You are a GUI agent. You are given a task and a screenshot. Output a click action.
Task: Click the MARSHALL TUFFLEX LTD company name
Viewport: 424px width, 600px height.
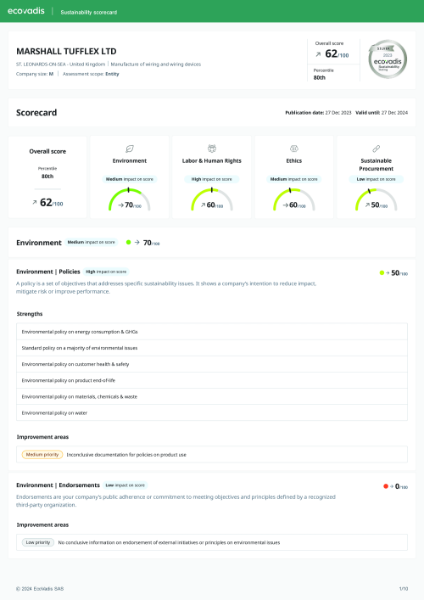pos(66,51)
